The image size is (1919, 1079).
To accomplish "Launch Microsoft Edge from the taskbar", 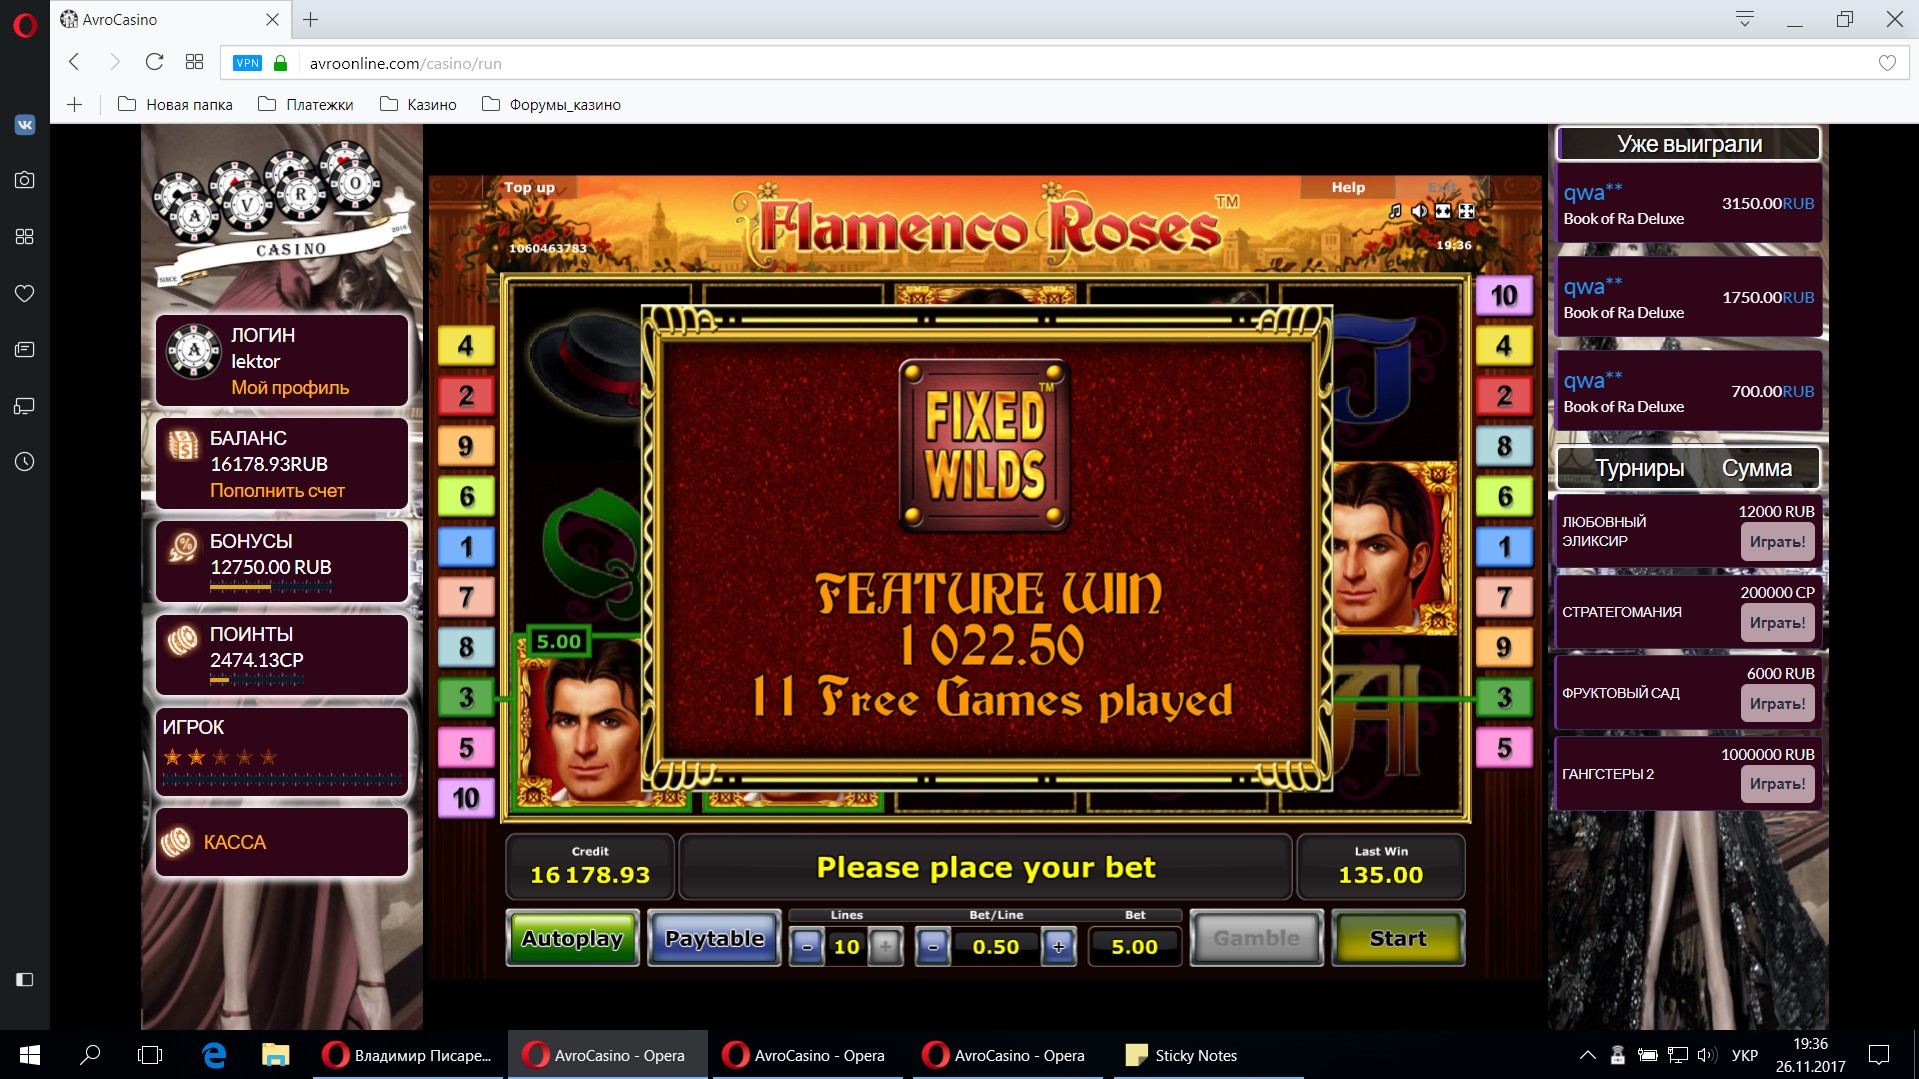I will [214, 1055].
